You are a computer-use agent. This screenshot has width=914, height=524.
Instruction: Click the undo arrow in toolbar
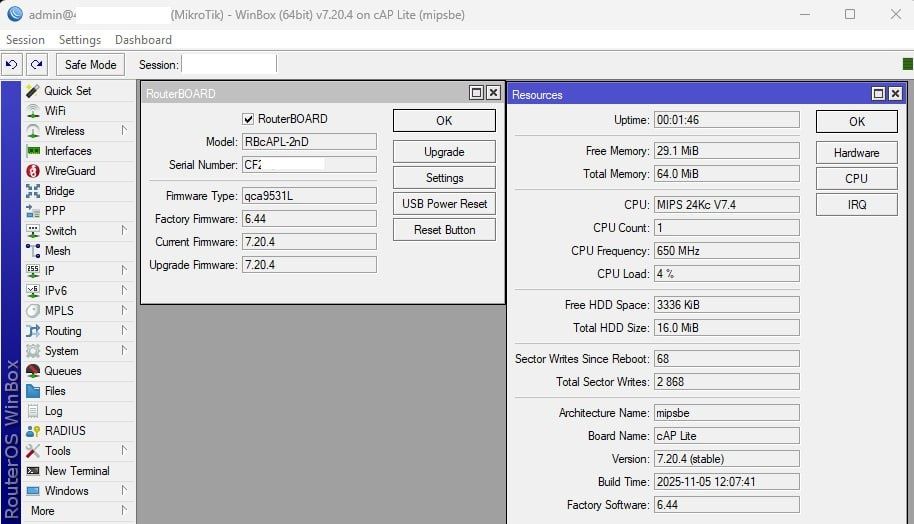click(12, 64)
